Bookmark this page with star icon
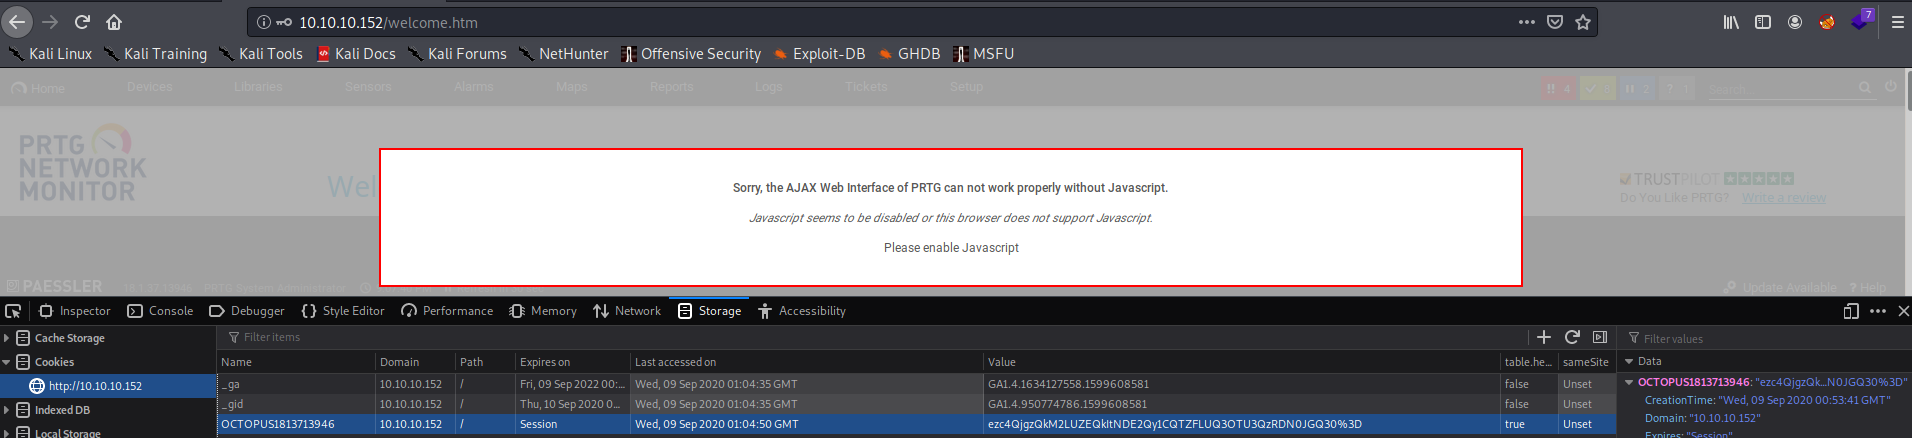 click(1583, 22)
